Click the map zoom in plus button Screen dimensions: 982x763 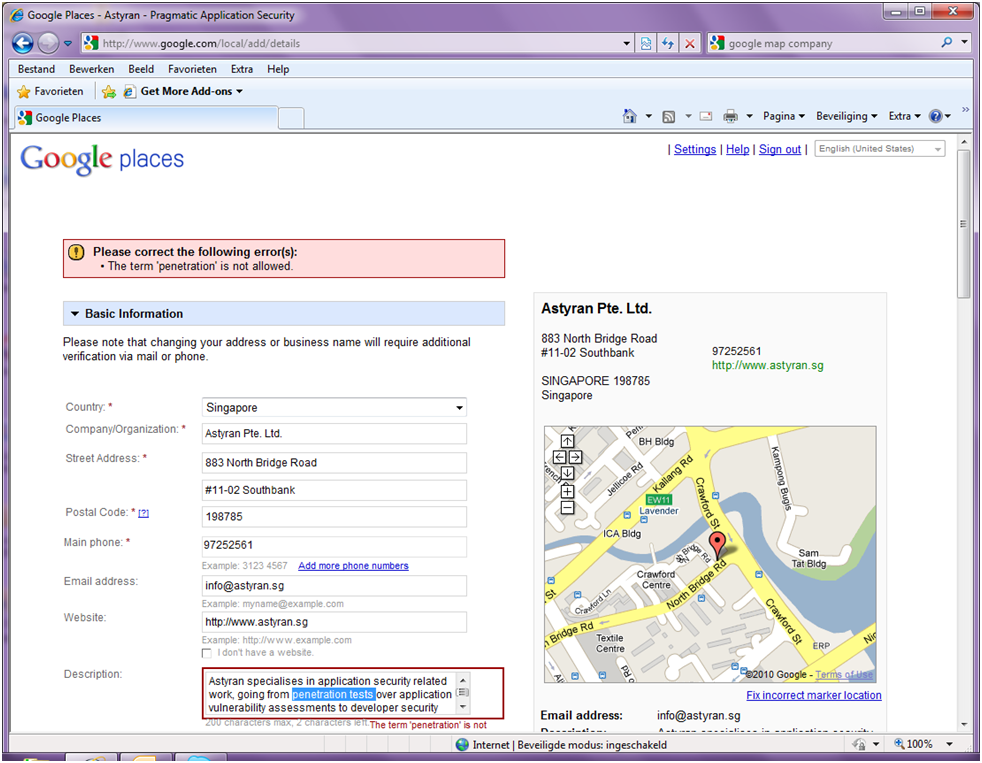pyautogui.click(x=567, y=491)
